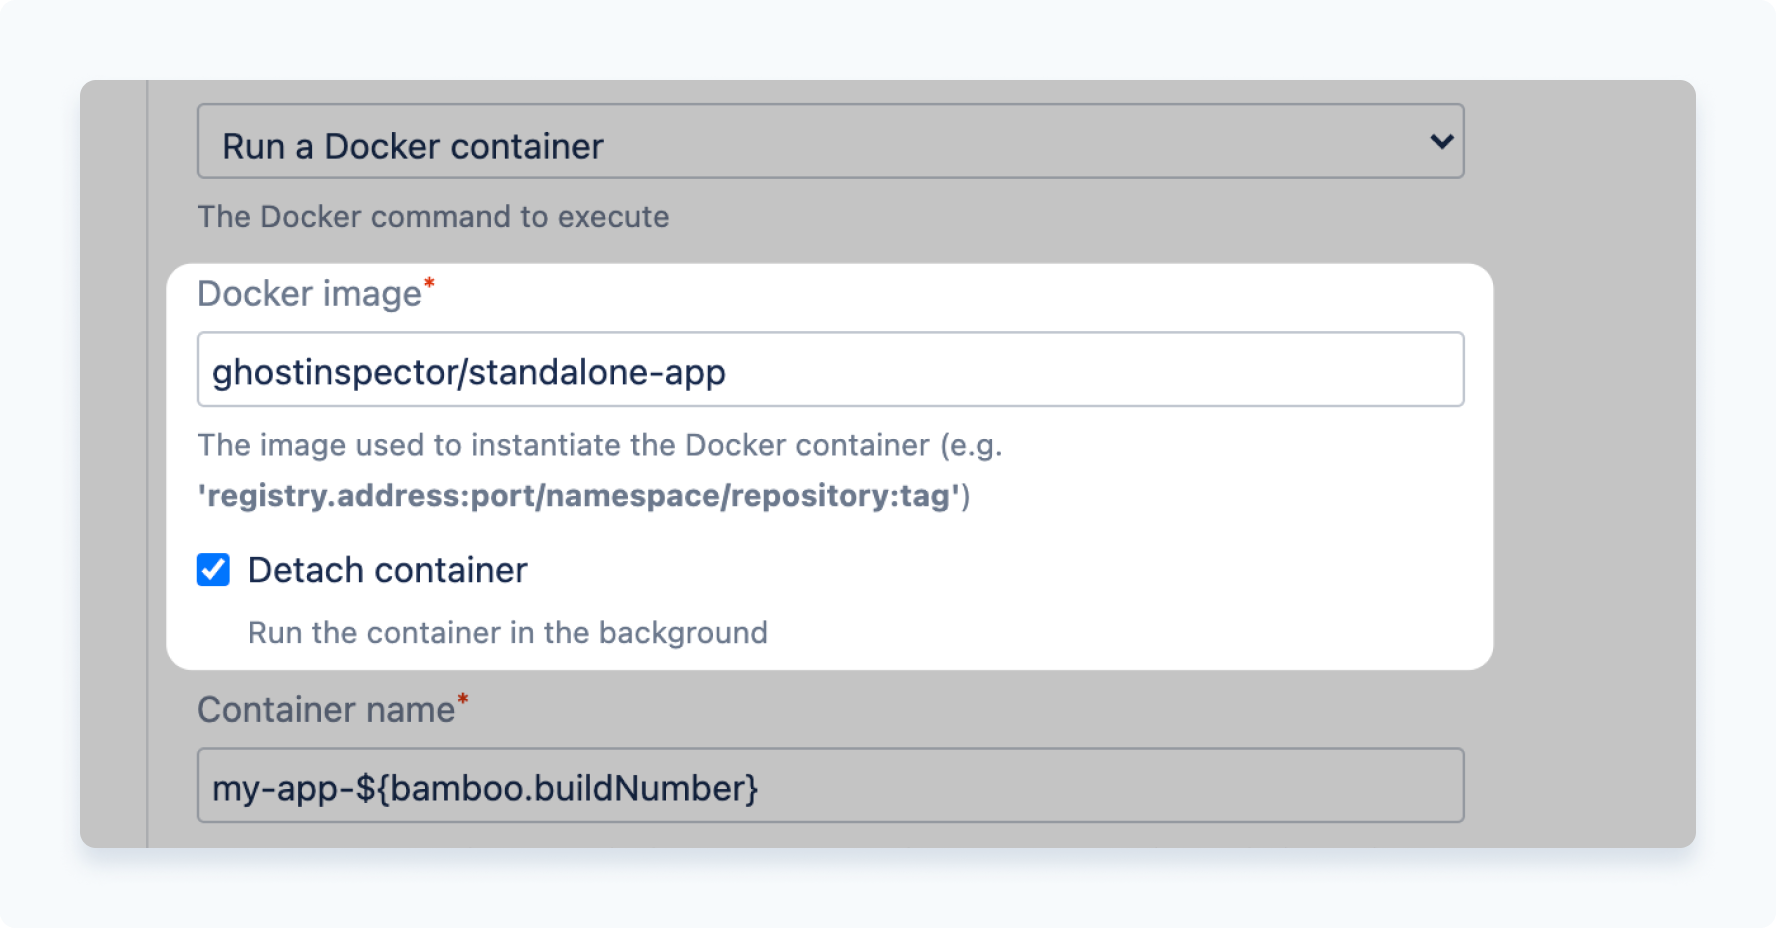Click the Container name input field
Viewport: 1776px width, 928px height.
click(x=830, y=787)
